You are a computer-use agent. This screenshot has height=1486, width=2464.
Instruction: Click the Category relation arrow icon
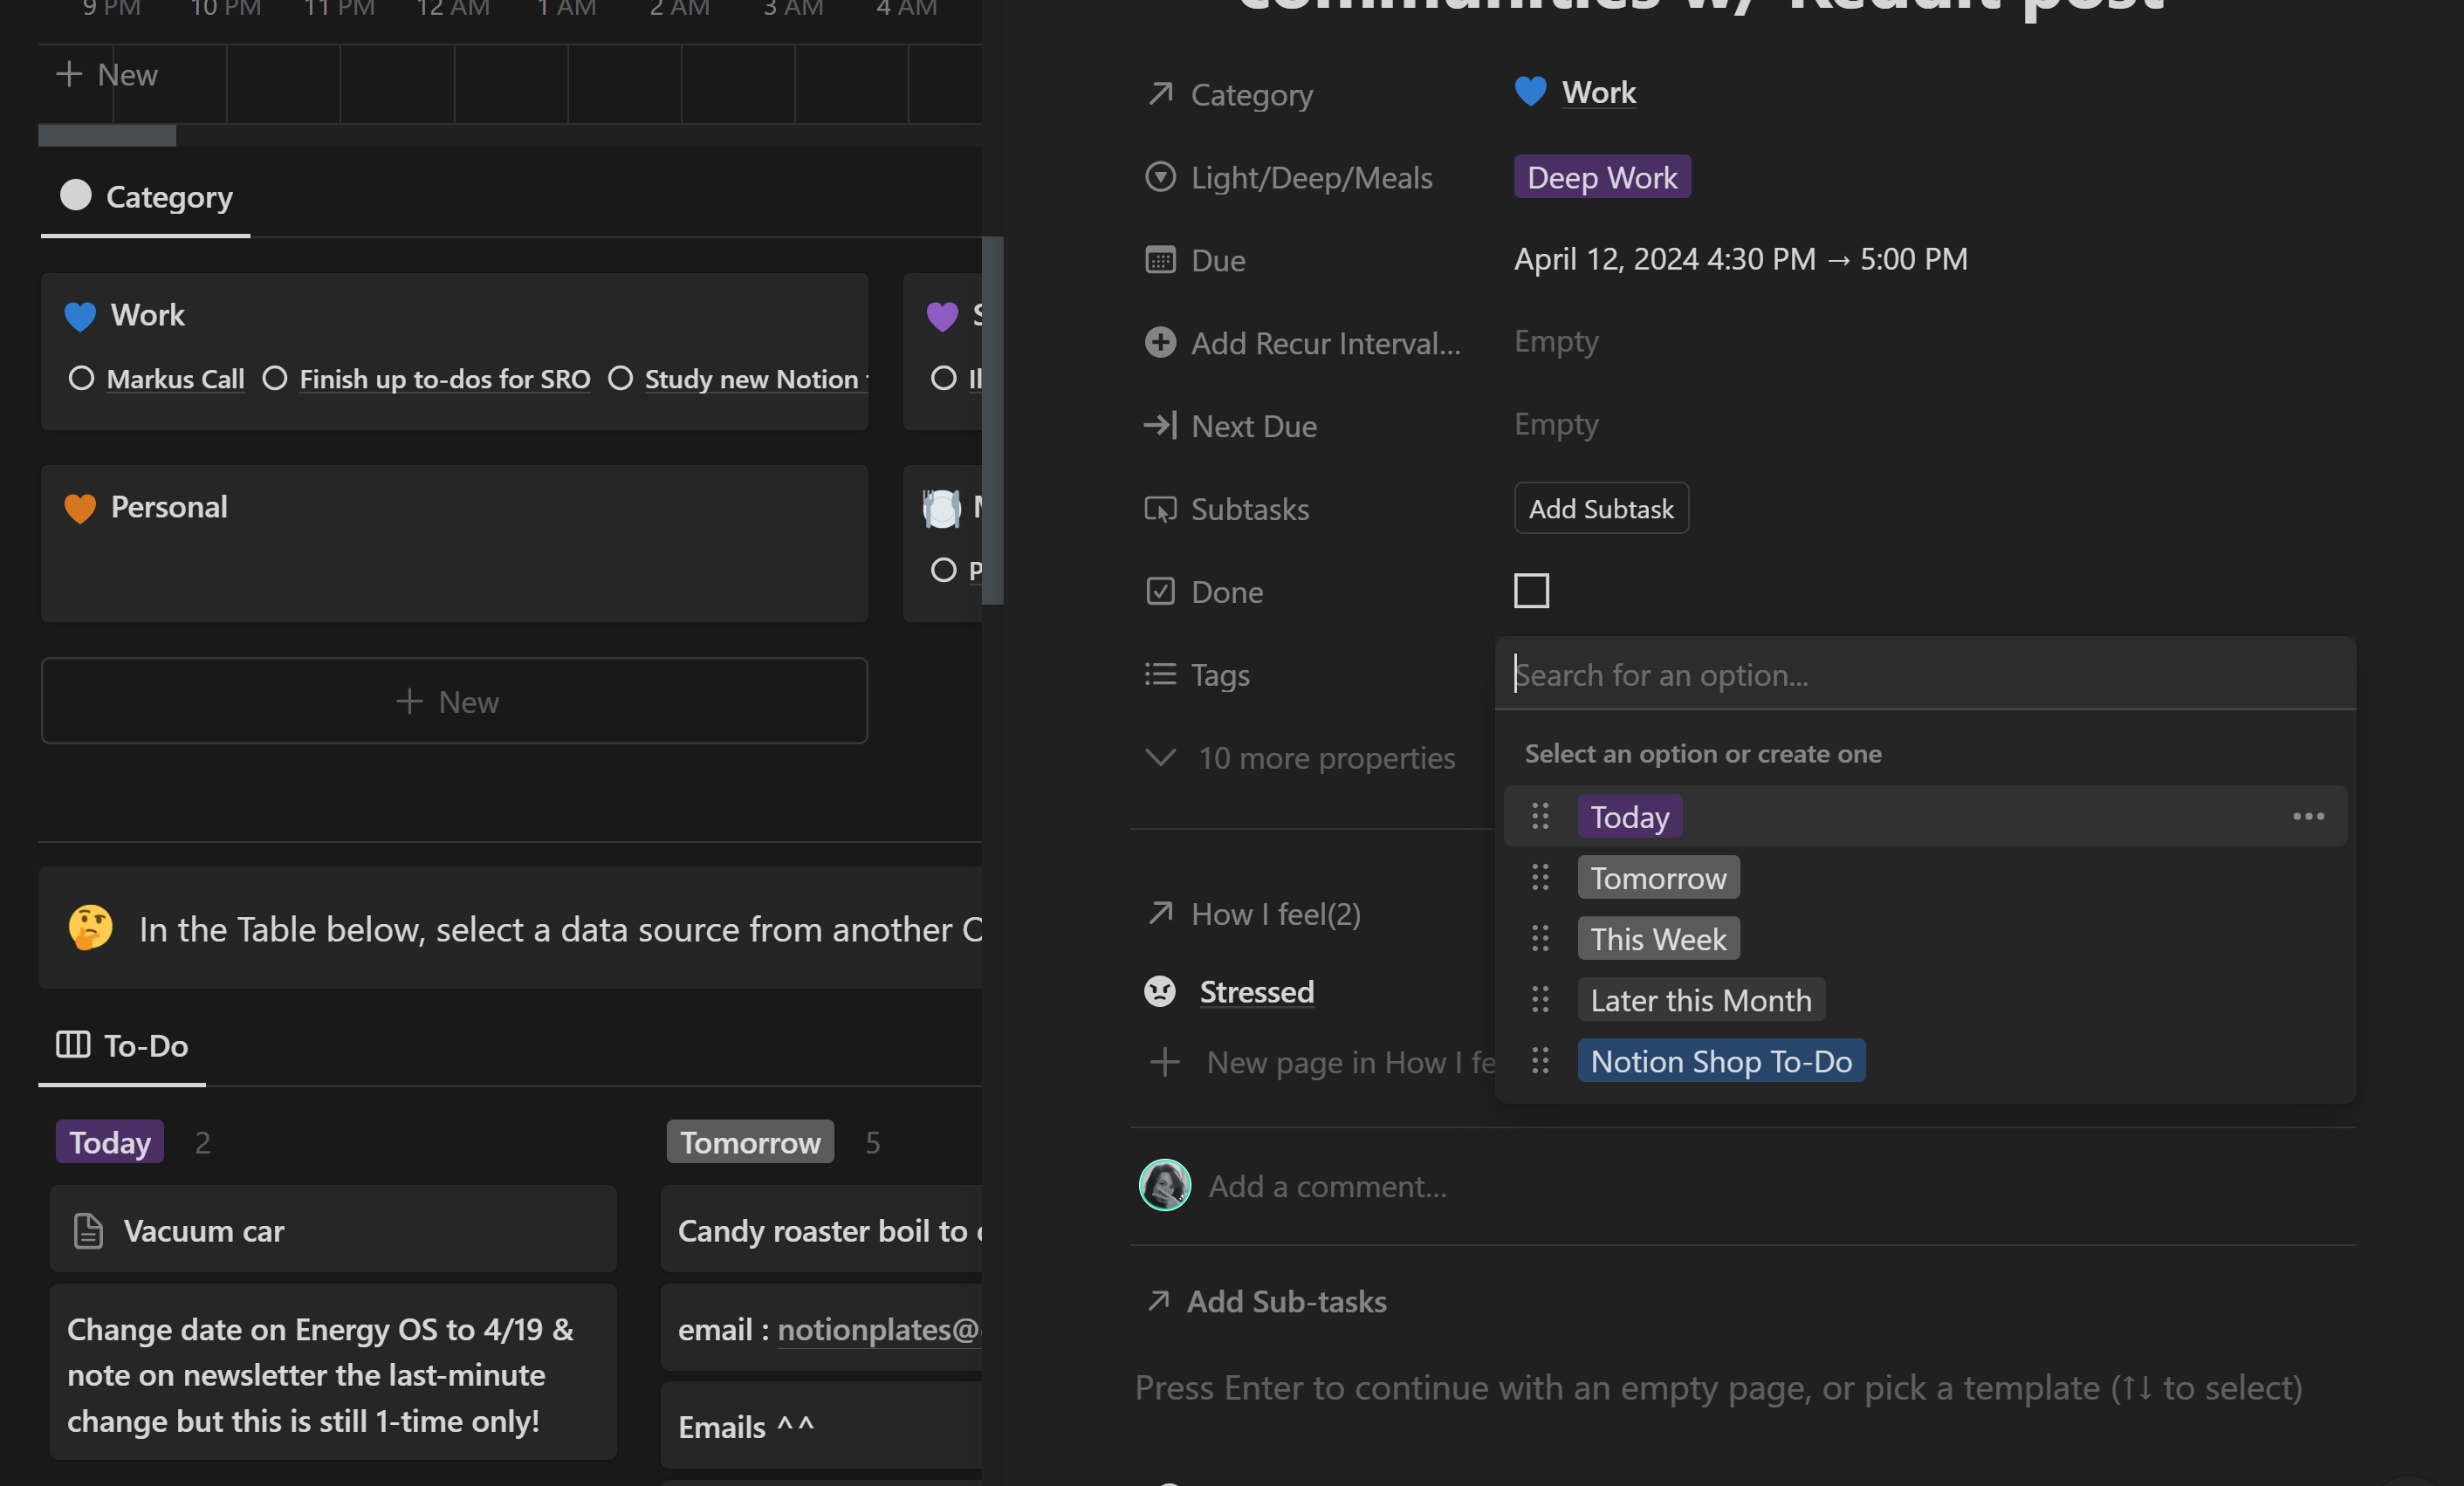pos(1160,94)
